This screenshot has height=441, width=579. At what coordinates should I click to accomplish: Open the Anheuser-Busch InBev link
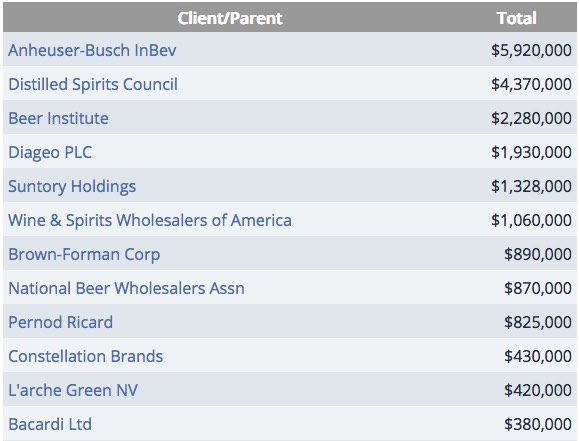[92, 50]
